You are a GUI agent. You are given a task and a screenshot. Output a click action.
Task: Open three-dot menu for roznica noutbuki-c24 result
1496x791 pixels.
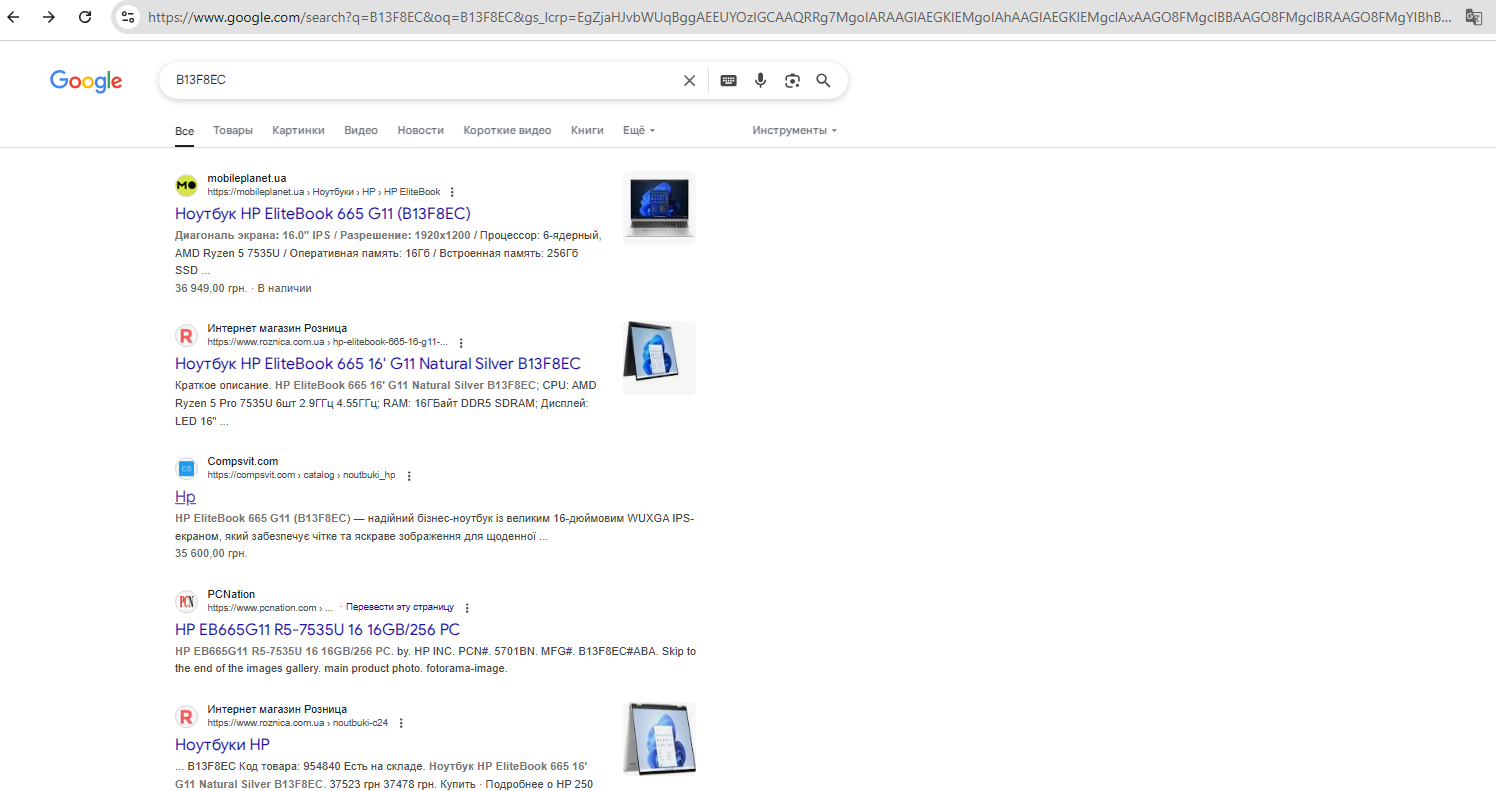tap(401, 723)
